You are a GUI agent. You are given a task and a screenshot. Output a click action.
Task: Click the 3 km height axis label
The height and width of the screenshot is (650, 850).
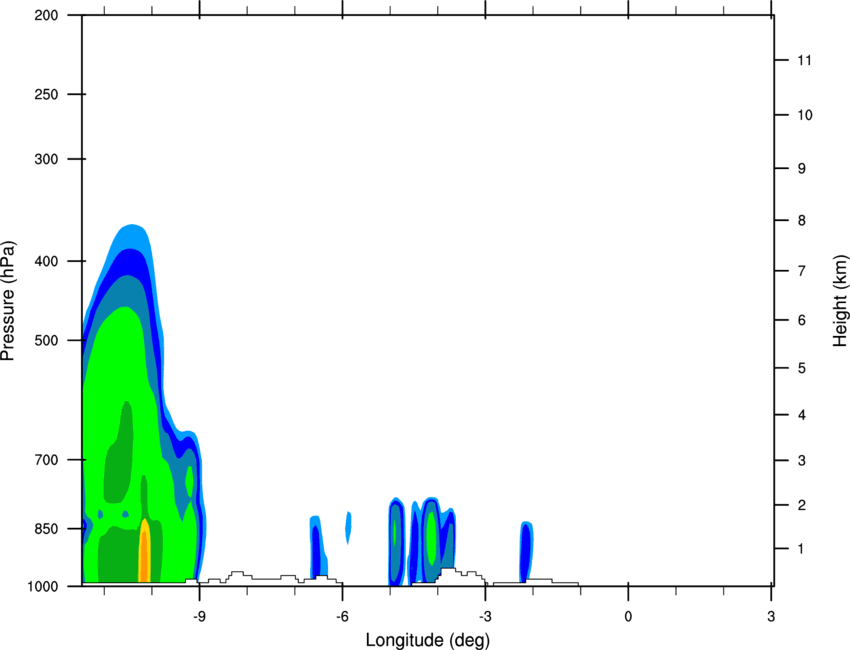[x=802, y=461]
